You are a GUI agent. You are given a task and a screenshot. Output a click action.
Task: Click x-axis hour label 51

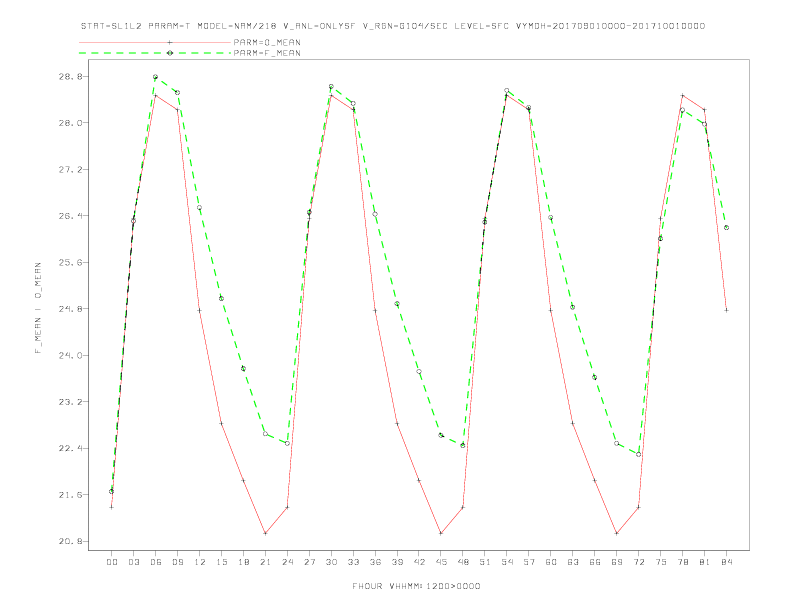pos(485,562)
